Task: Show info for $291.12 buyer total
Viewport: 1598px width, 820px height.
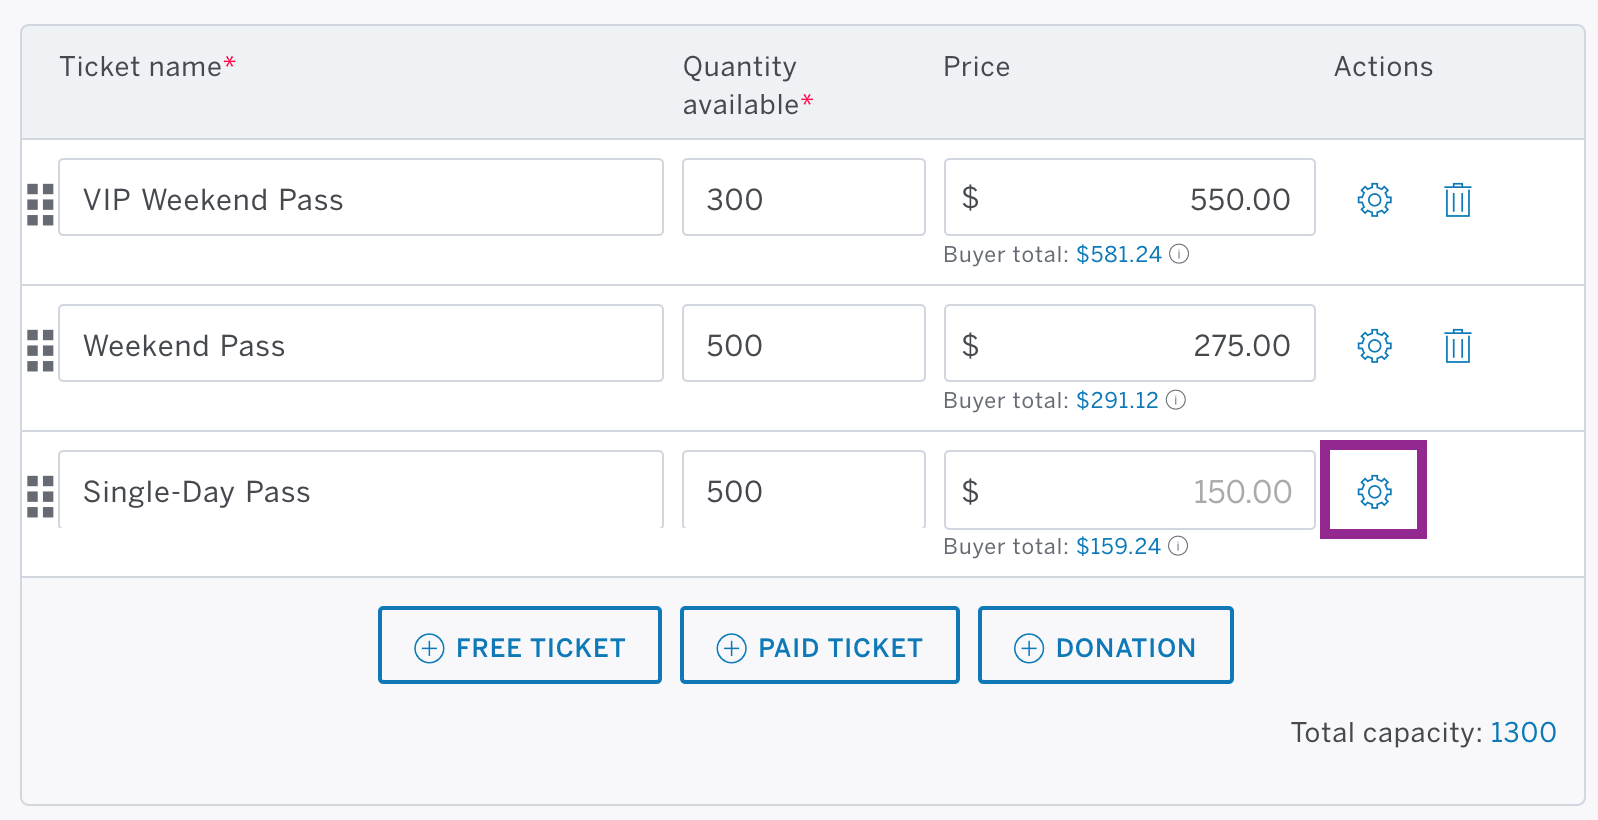Action: [1176, 400]
